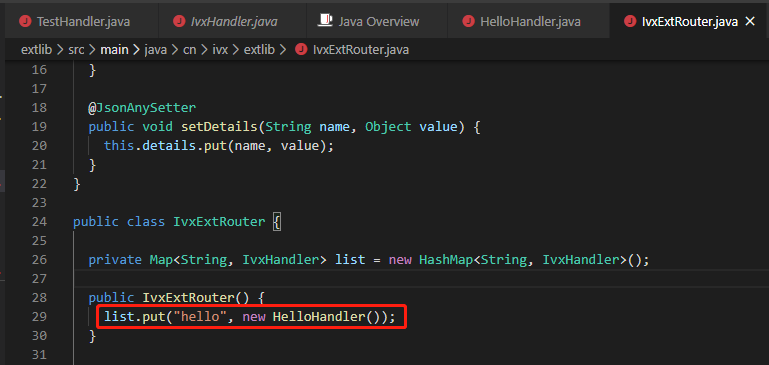Open the main breadcrumb segment
Screen dimensions: 769x365
point(114,50)
